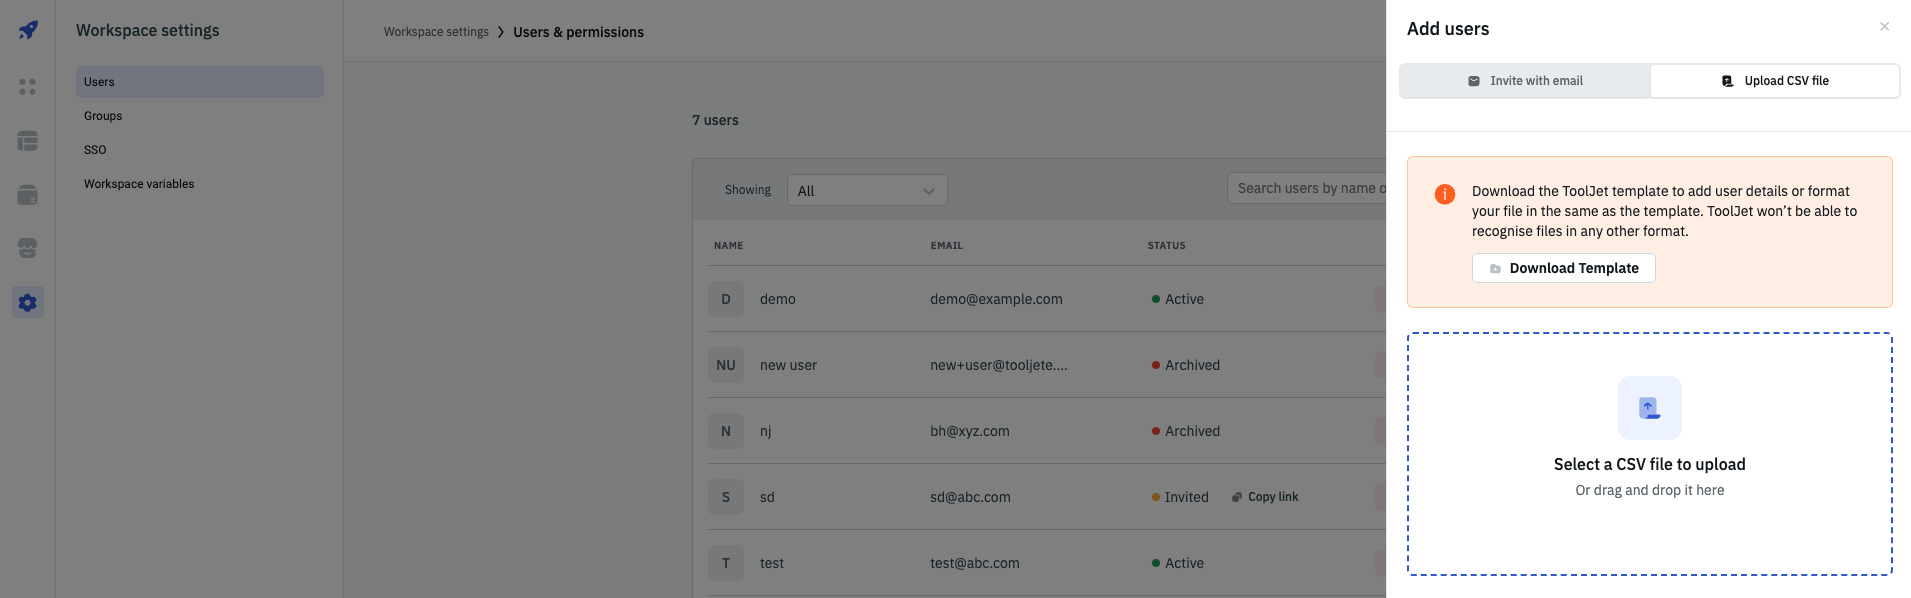Open Workspace variables in sidebar
The height and width of the screenshot is (598, 1911).
(x=139, y=184)
